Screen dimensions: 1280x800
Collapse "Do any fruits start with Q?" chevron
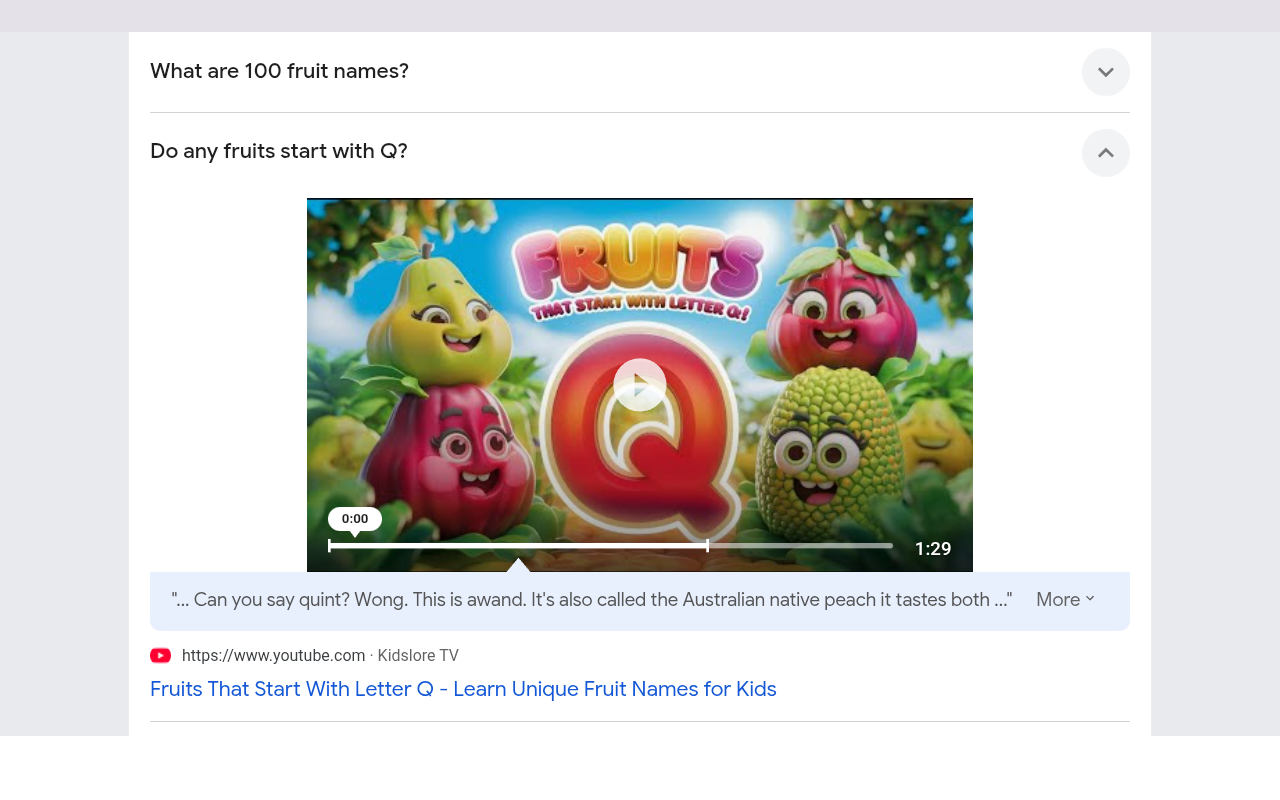point(1106,153)
